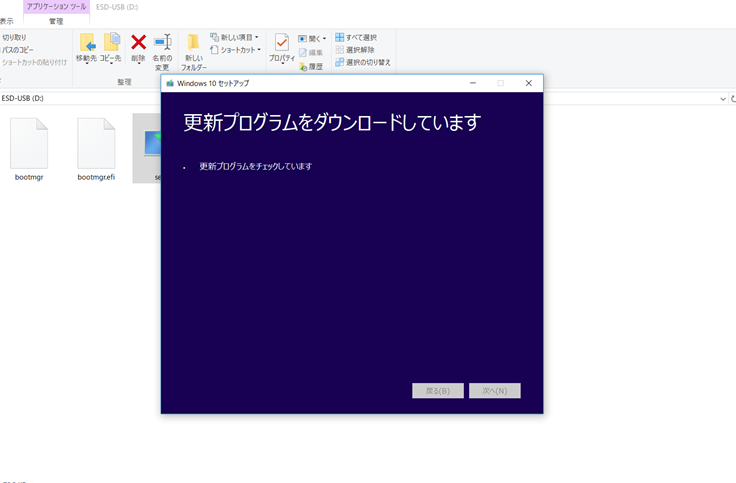Screen dimensions: 736x483
Task: Click the red Delete (削除) icon
Action: pyautogui.click(x=138, y=48)
